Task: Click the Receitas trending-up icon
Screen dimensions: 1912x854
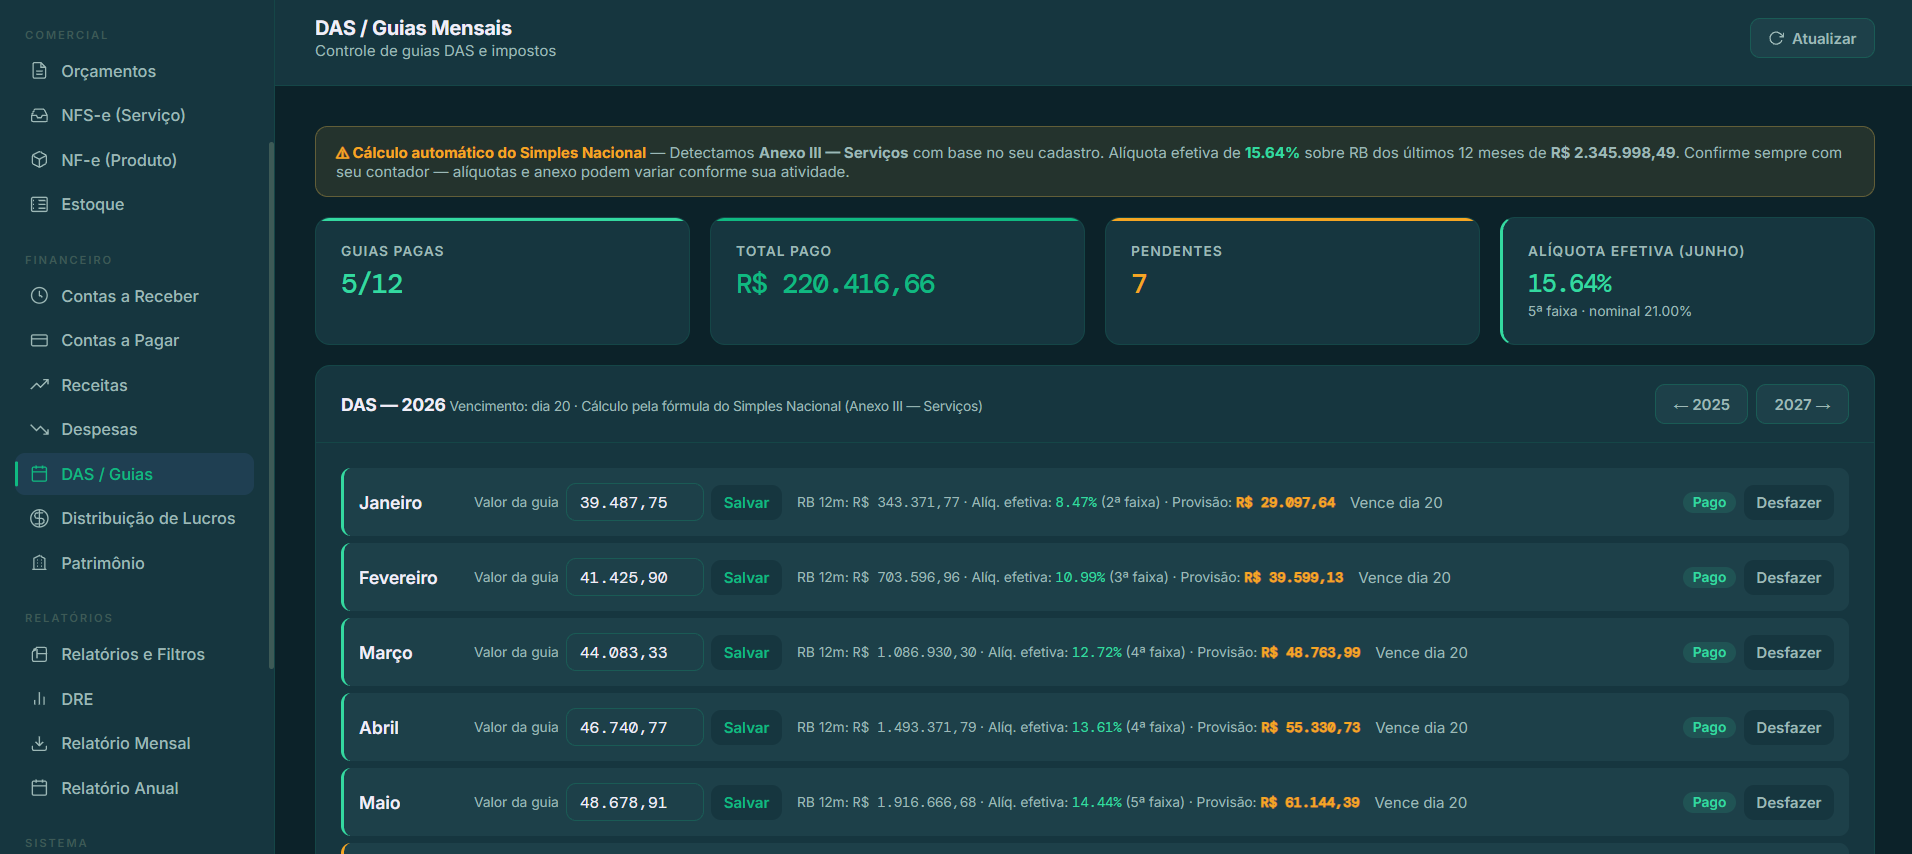Action: 39,385
